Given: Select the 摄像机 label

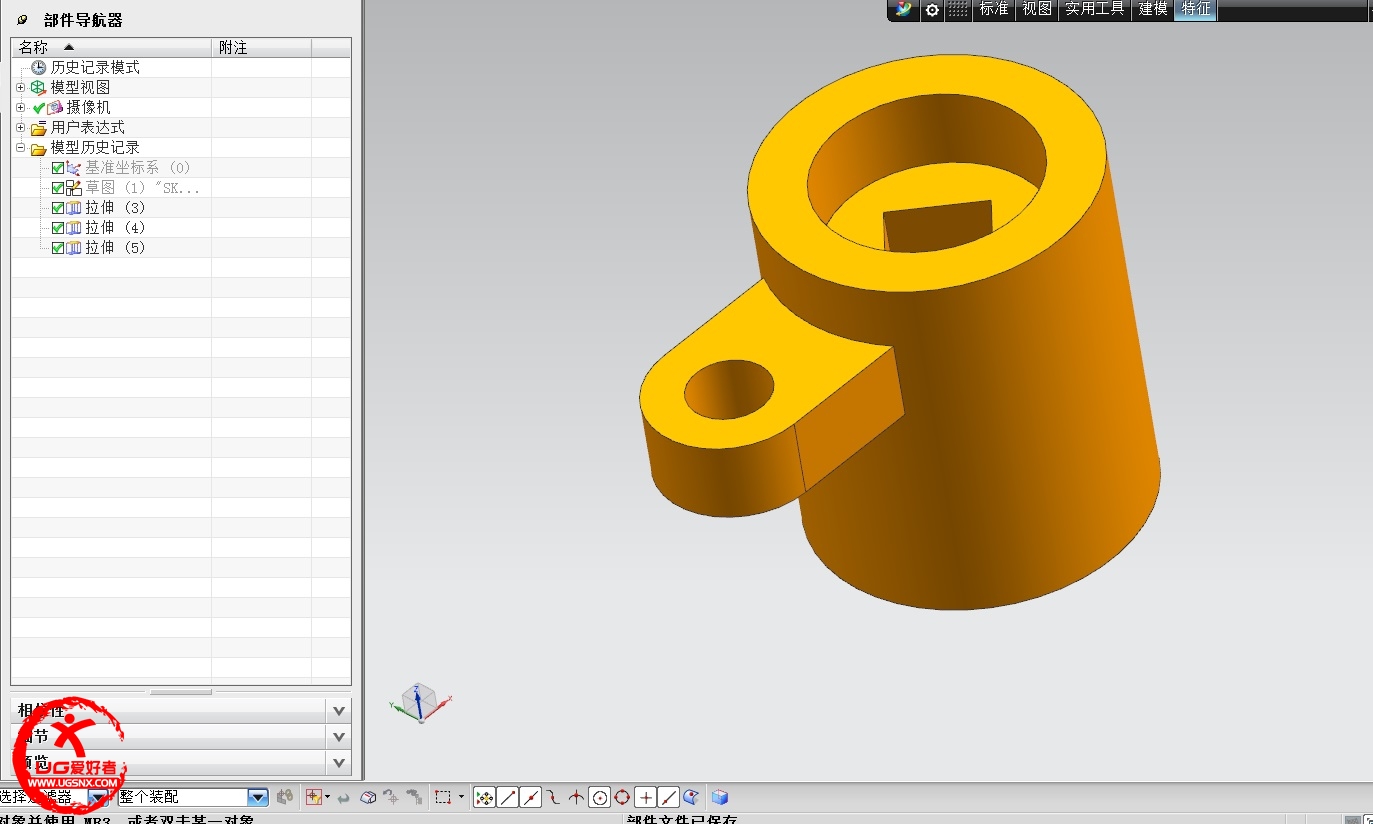Looking at the screenshot, I should [89, 107].
